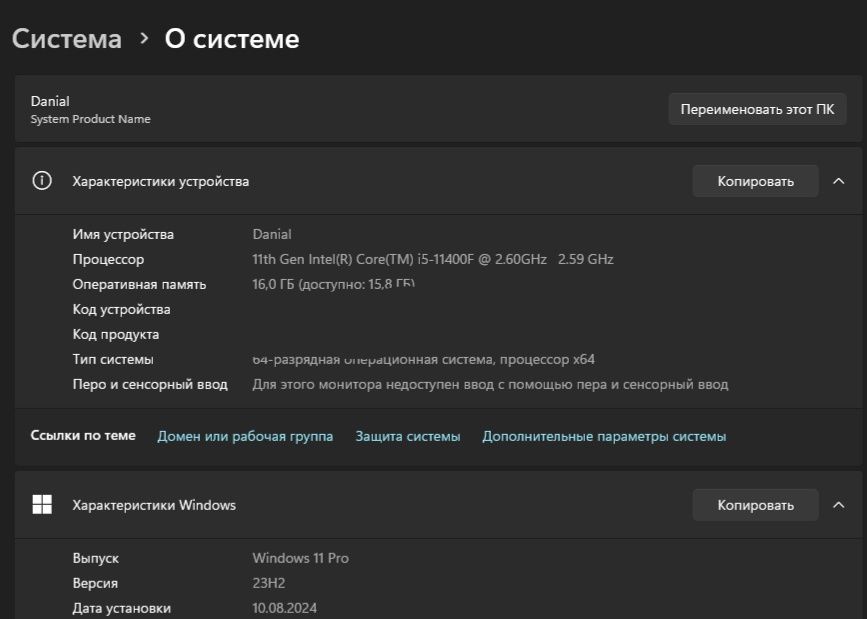This screenshot has height=619, width=867.
Task: Click System Product Name text
Action: click(x=90, y=119)
